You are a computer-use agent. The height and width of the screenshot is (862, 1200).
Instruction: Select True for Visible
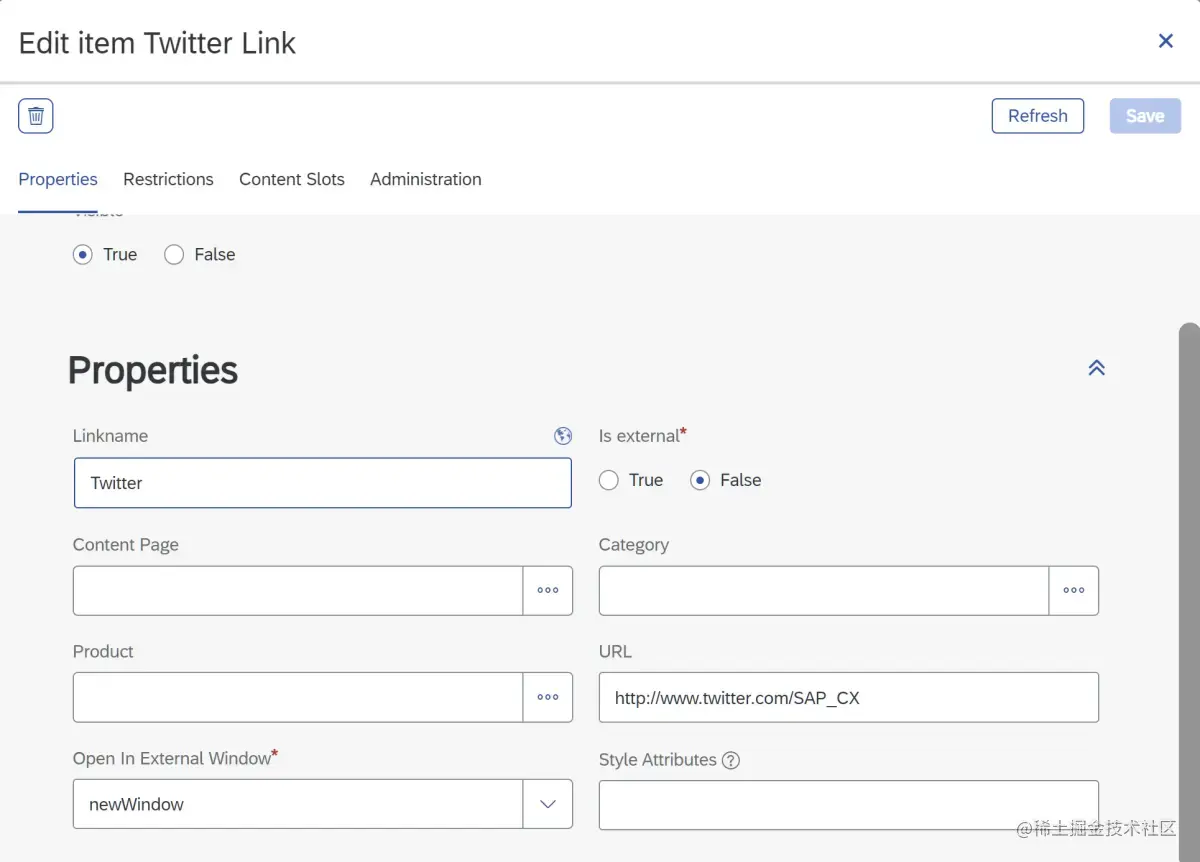tap(83, 255)
